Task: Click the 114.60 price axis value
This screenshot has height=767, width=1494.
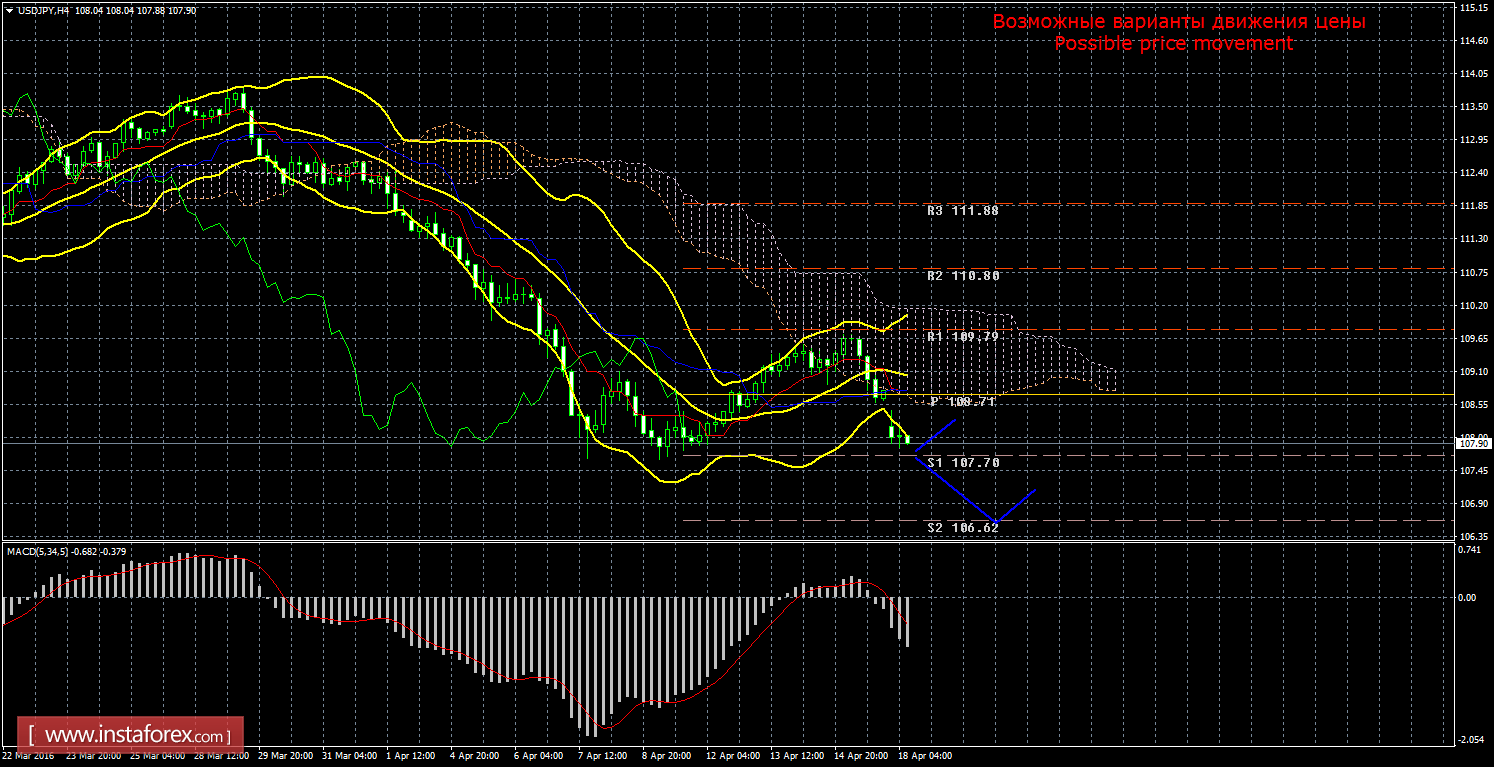Action: [x=1473, y=41]
